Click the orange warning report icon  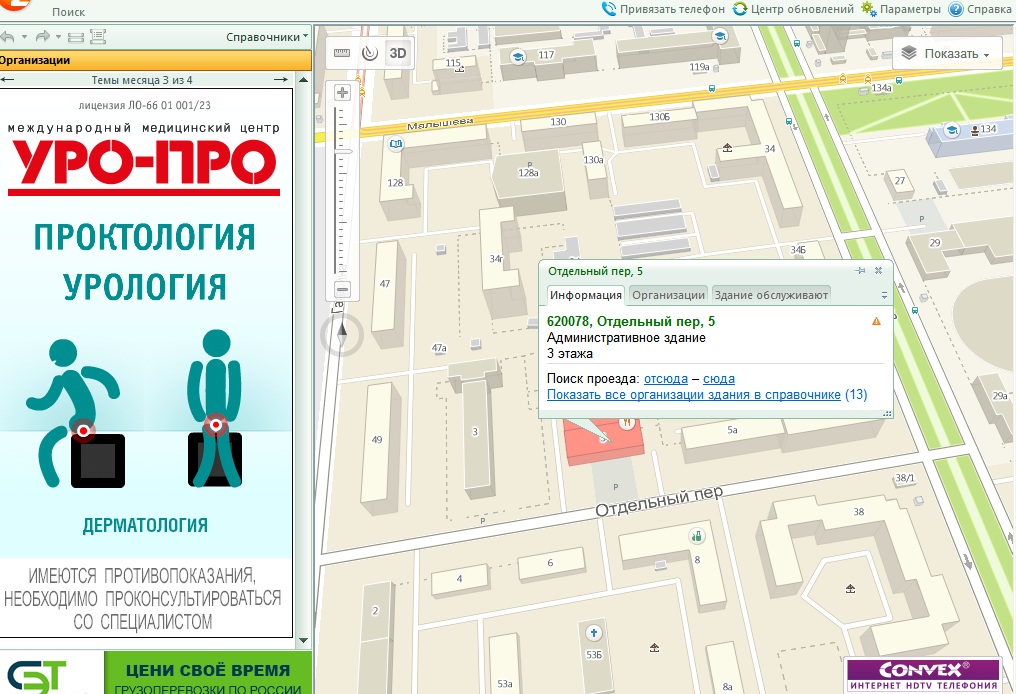876,321
